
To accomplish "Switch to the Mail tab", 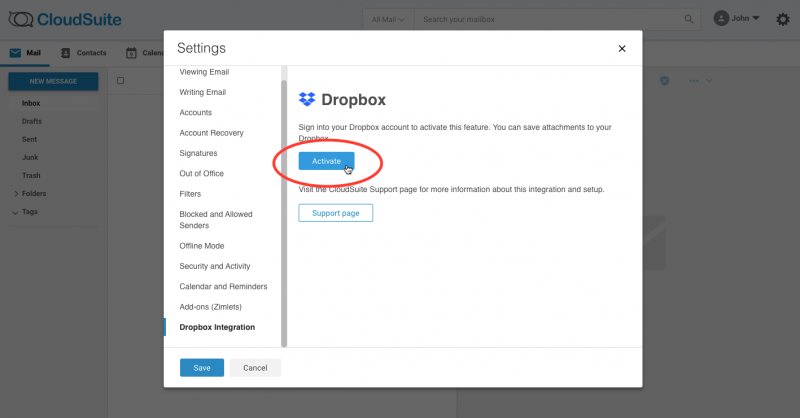I will [x=25, y=53].
